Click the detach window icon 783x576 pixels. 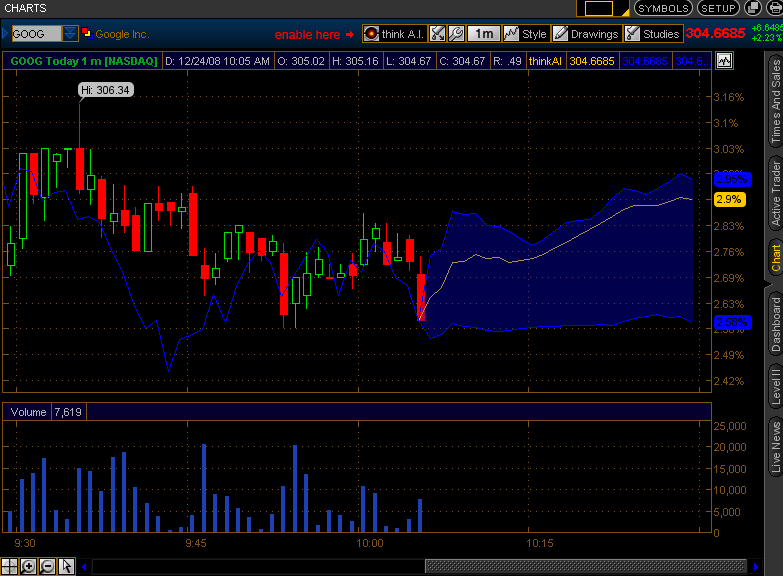pyautogui.click(x=753, y=7)
